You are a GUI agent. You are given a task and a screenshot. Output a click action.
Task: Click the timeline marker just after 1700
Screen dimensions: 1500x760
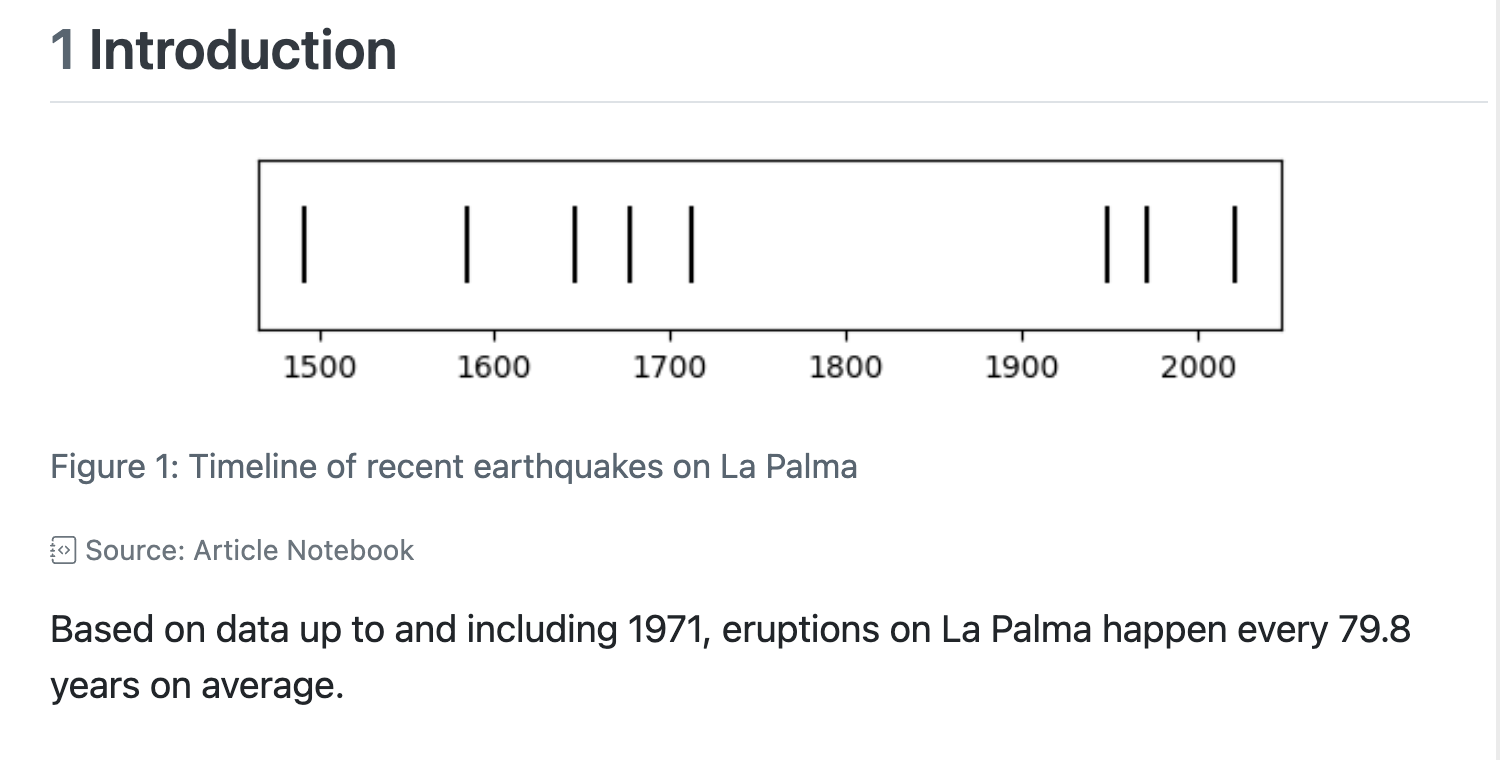(691, 244)
